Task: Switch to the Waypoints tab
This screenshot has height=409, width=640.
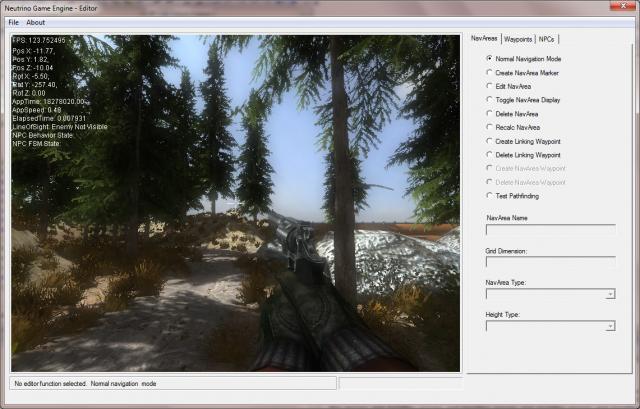Action: 518,39
